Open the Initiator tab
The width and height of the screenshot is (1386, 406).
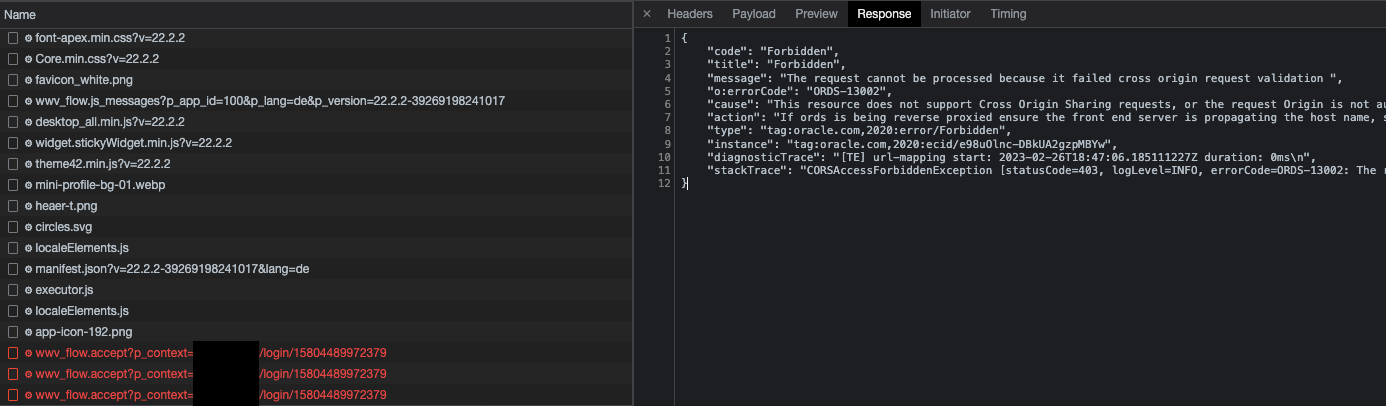point(950,14)
